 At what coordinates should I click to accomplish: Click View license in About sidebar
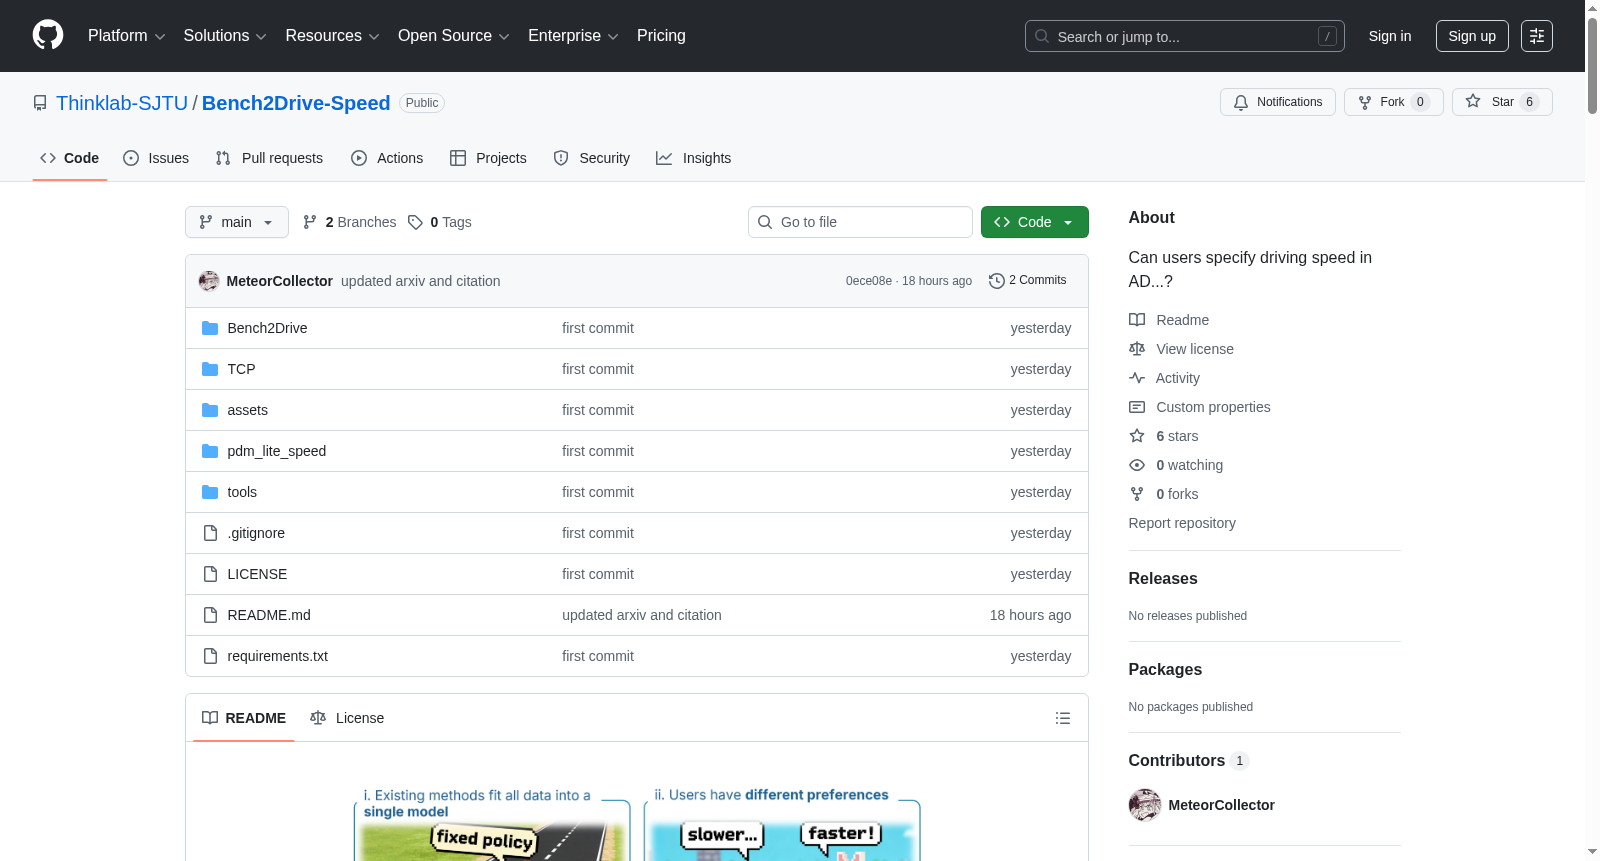[1182, 349]
